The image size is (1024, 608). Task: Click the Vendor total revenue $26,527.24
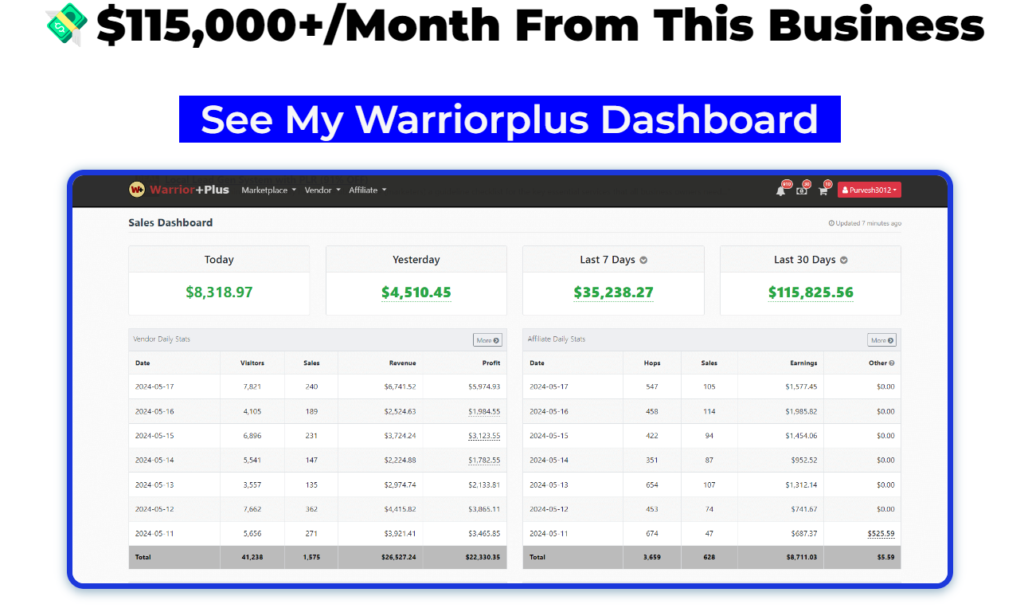click(398, 558)
